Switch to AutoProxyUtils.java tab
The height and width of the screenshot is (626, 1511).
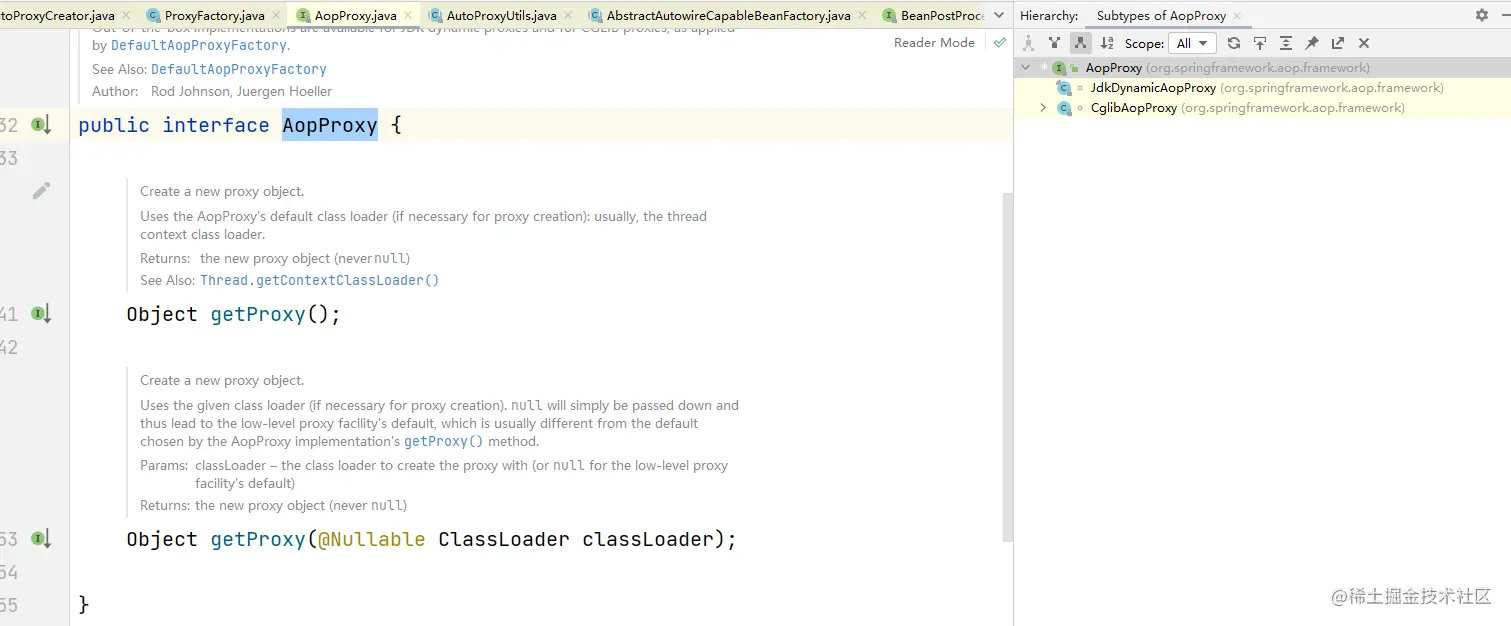501,15
